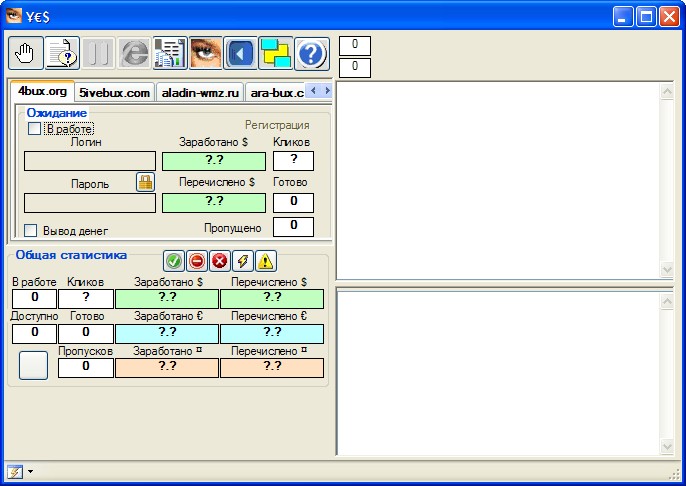Click the red cross statistics icon
Screen dimensions: 686x486
pos(220,261)
